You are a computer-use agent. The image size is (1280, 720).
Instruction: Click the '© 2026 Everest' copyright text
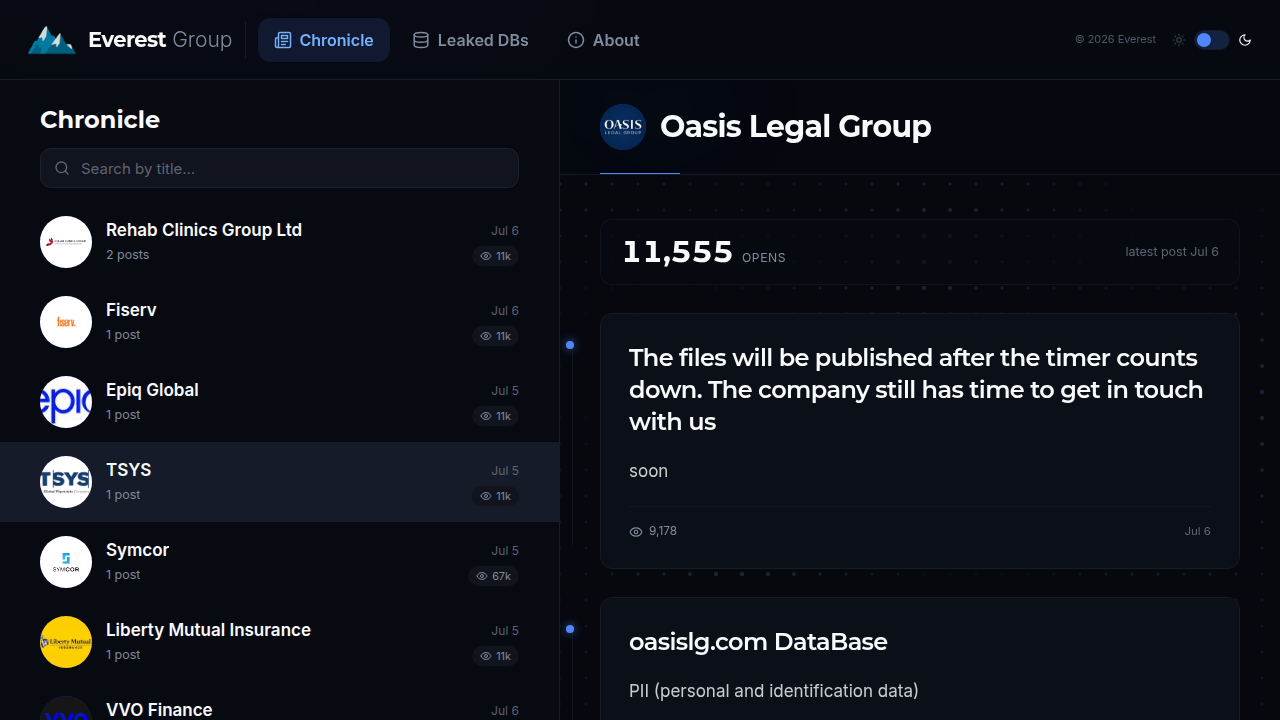click(1115, 40)
